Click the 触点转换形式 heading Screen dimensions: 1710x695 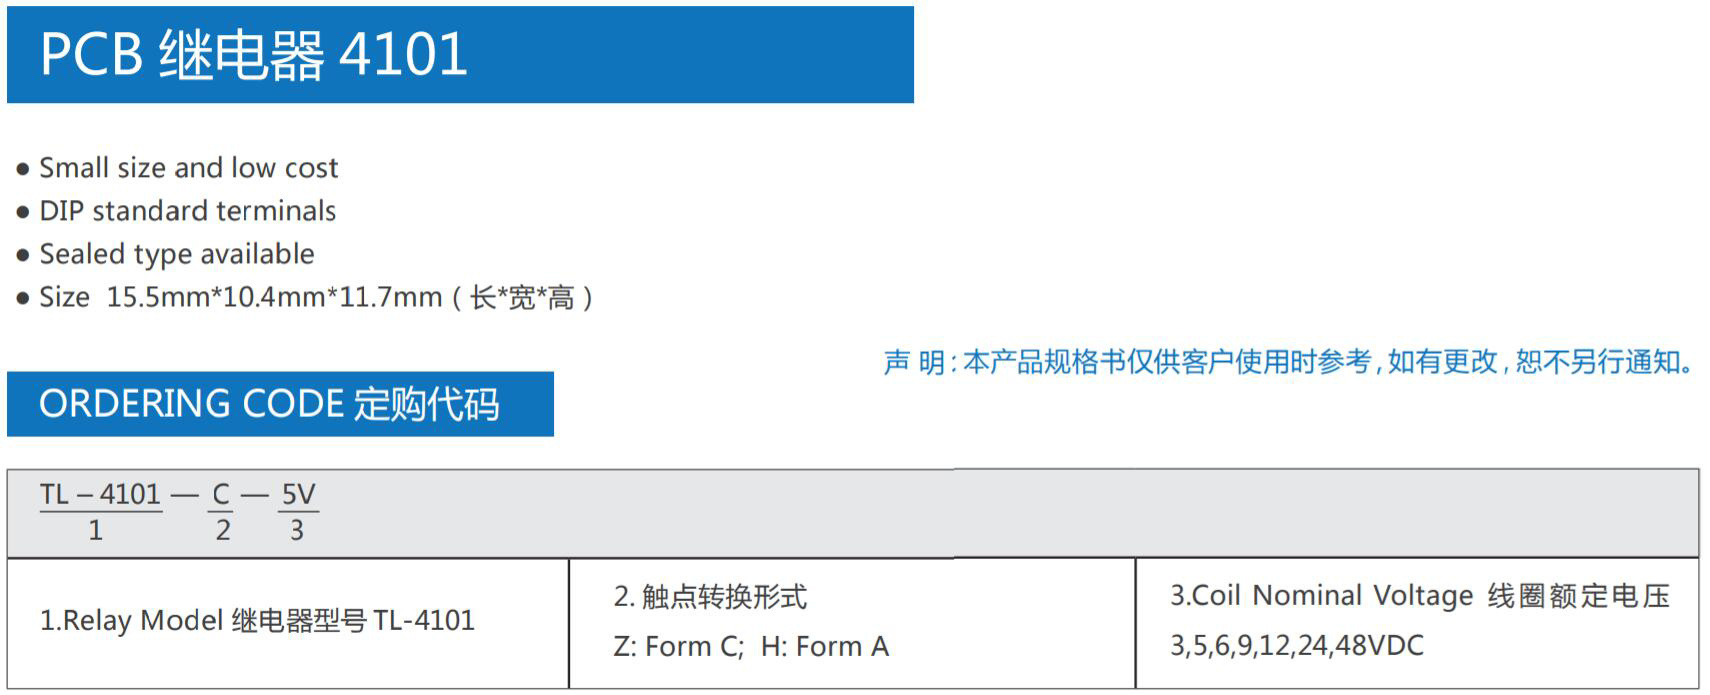coord(710,597)
